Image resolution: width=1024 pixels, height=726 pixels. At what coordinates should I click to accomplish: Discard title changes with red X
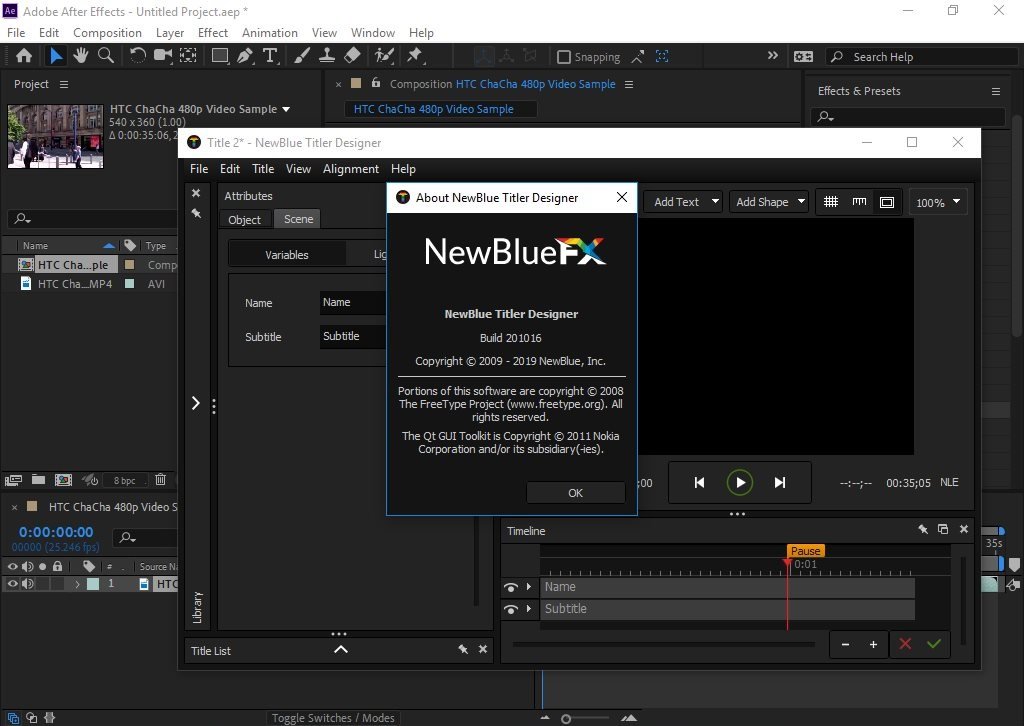point(905,644)
